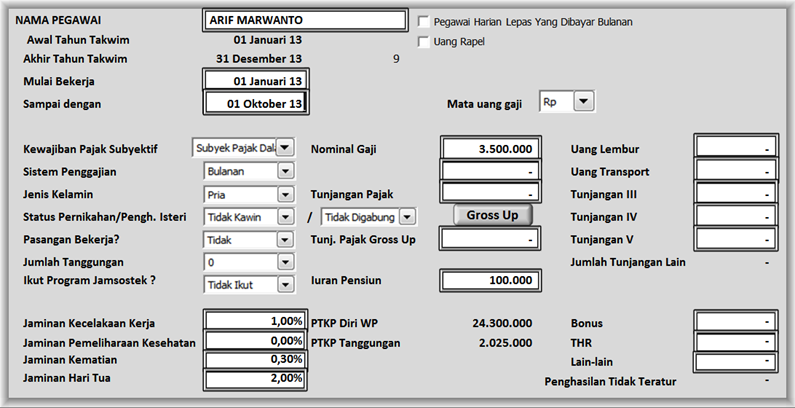Click PTKP Diri WP value 24.300.000
Image resolution: width=795 pixels, height=408 pixels.
[502, 323]
